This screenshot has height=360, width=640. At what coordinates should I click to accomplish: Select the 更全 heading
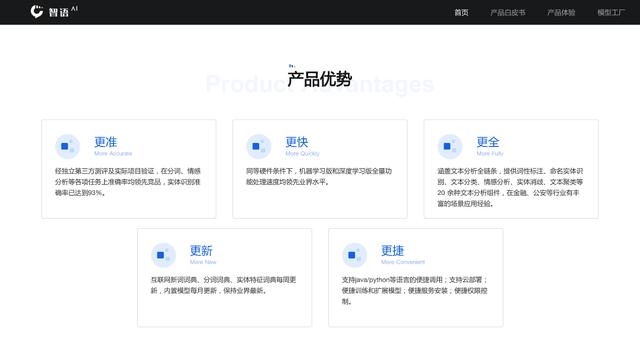click(488, 142)
